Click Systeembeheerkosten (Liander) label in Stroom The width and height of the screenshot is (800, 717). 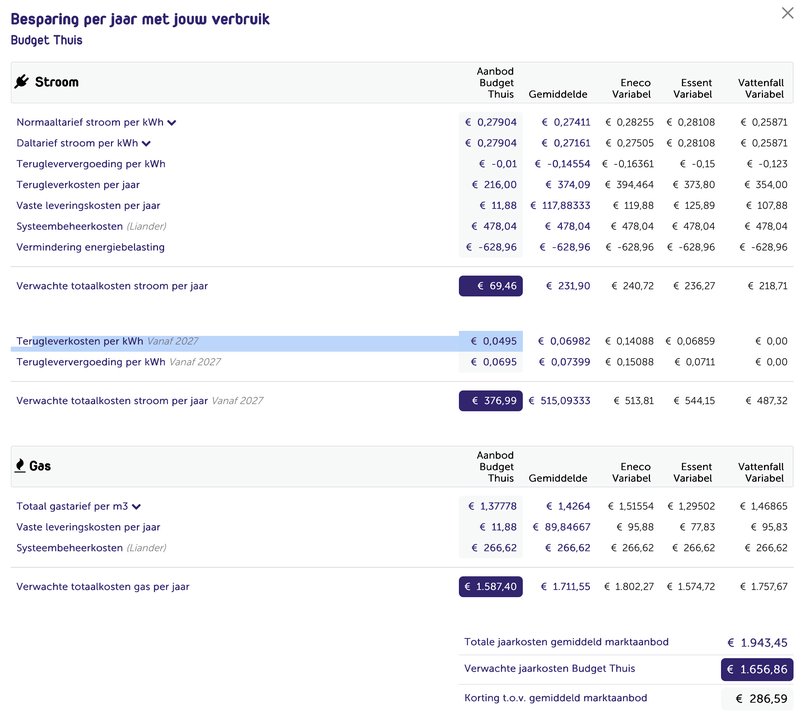91,226
